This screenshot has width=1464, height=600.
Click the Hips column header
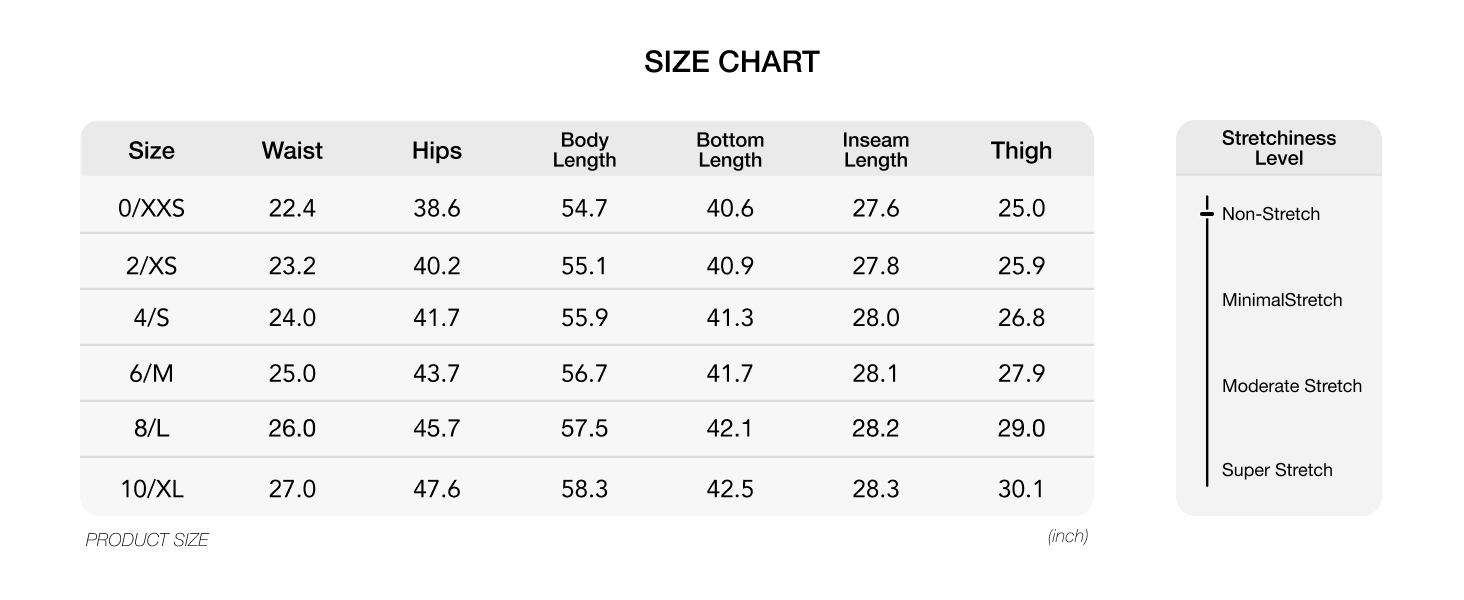tap(437, 150)
